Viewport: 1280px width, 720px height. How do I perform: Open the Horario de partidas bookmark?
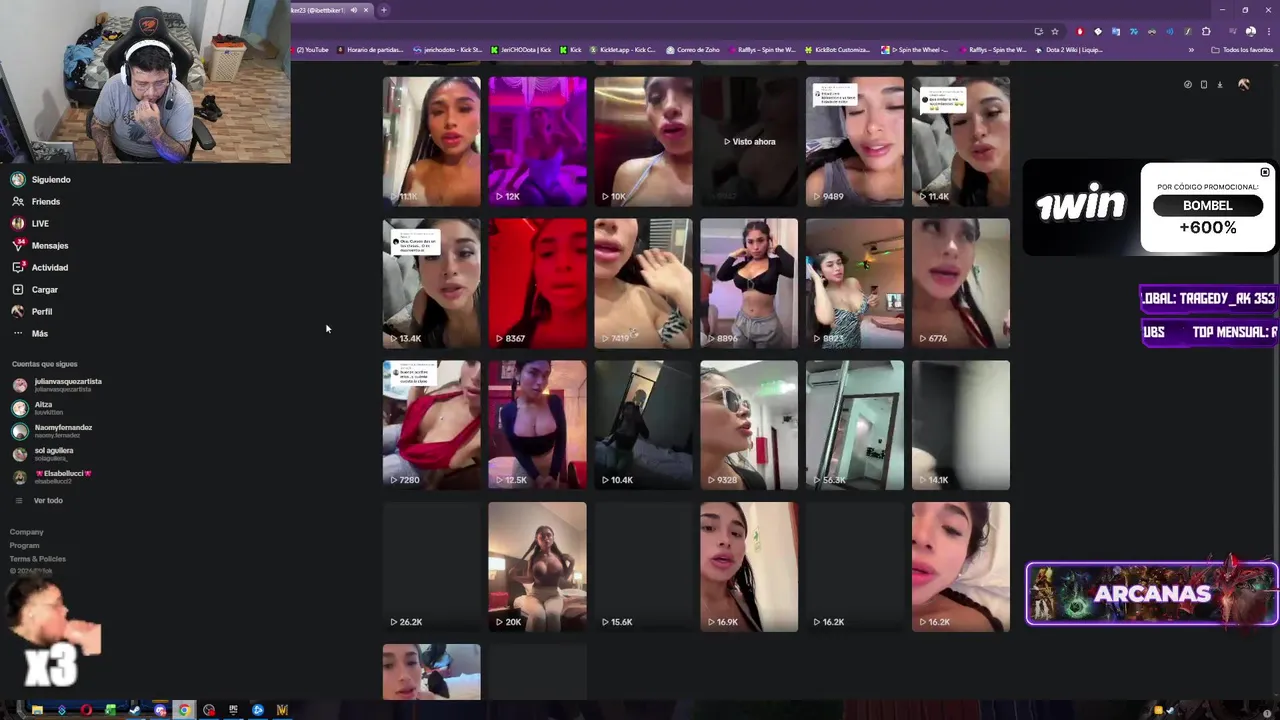[371, 50]
